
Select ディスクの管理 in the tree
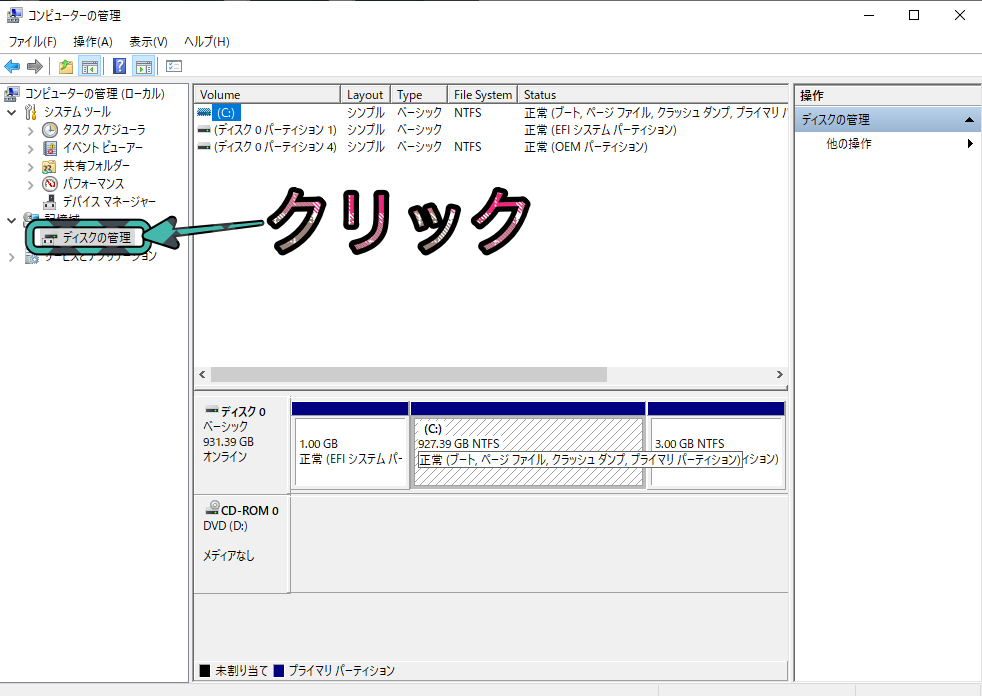point(96,237)
